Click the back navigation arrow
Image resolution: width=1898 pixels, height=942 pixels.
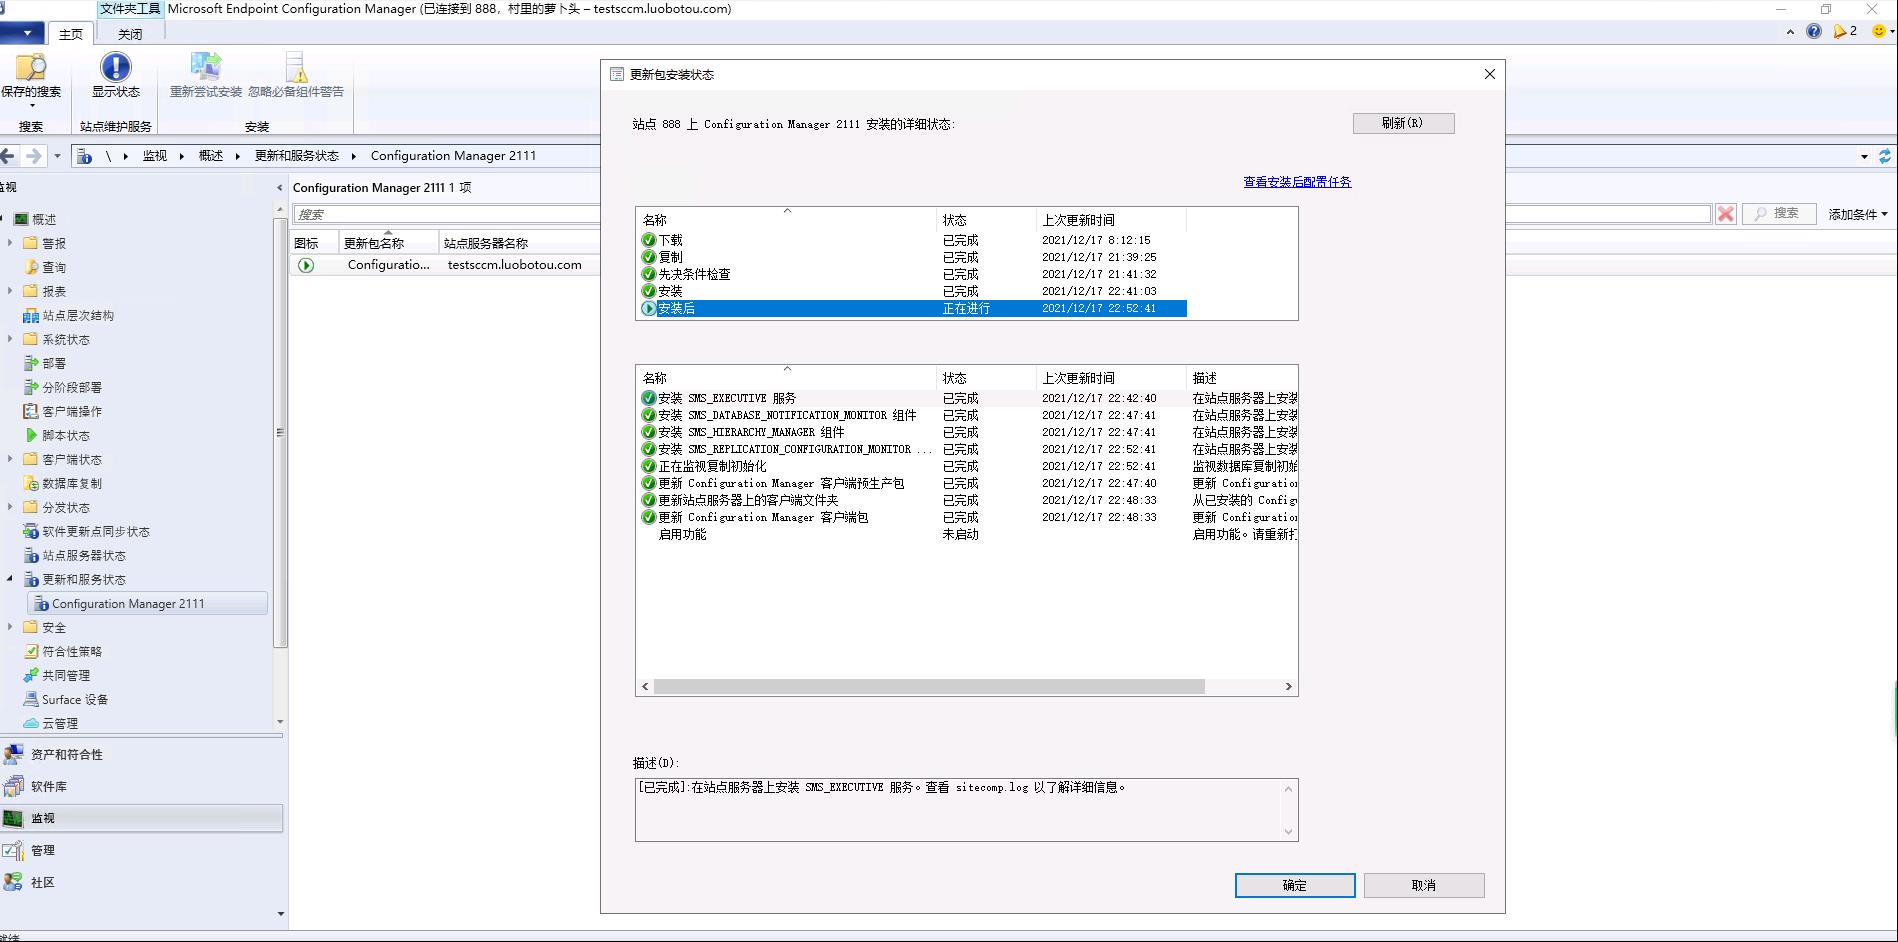point(8,156)
